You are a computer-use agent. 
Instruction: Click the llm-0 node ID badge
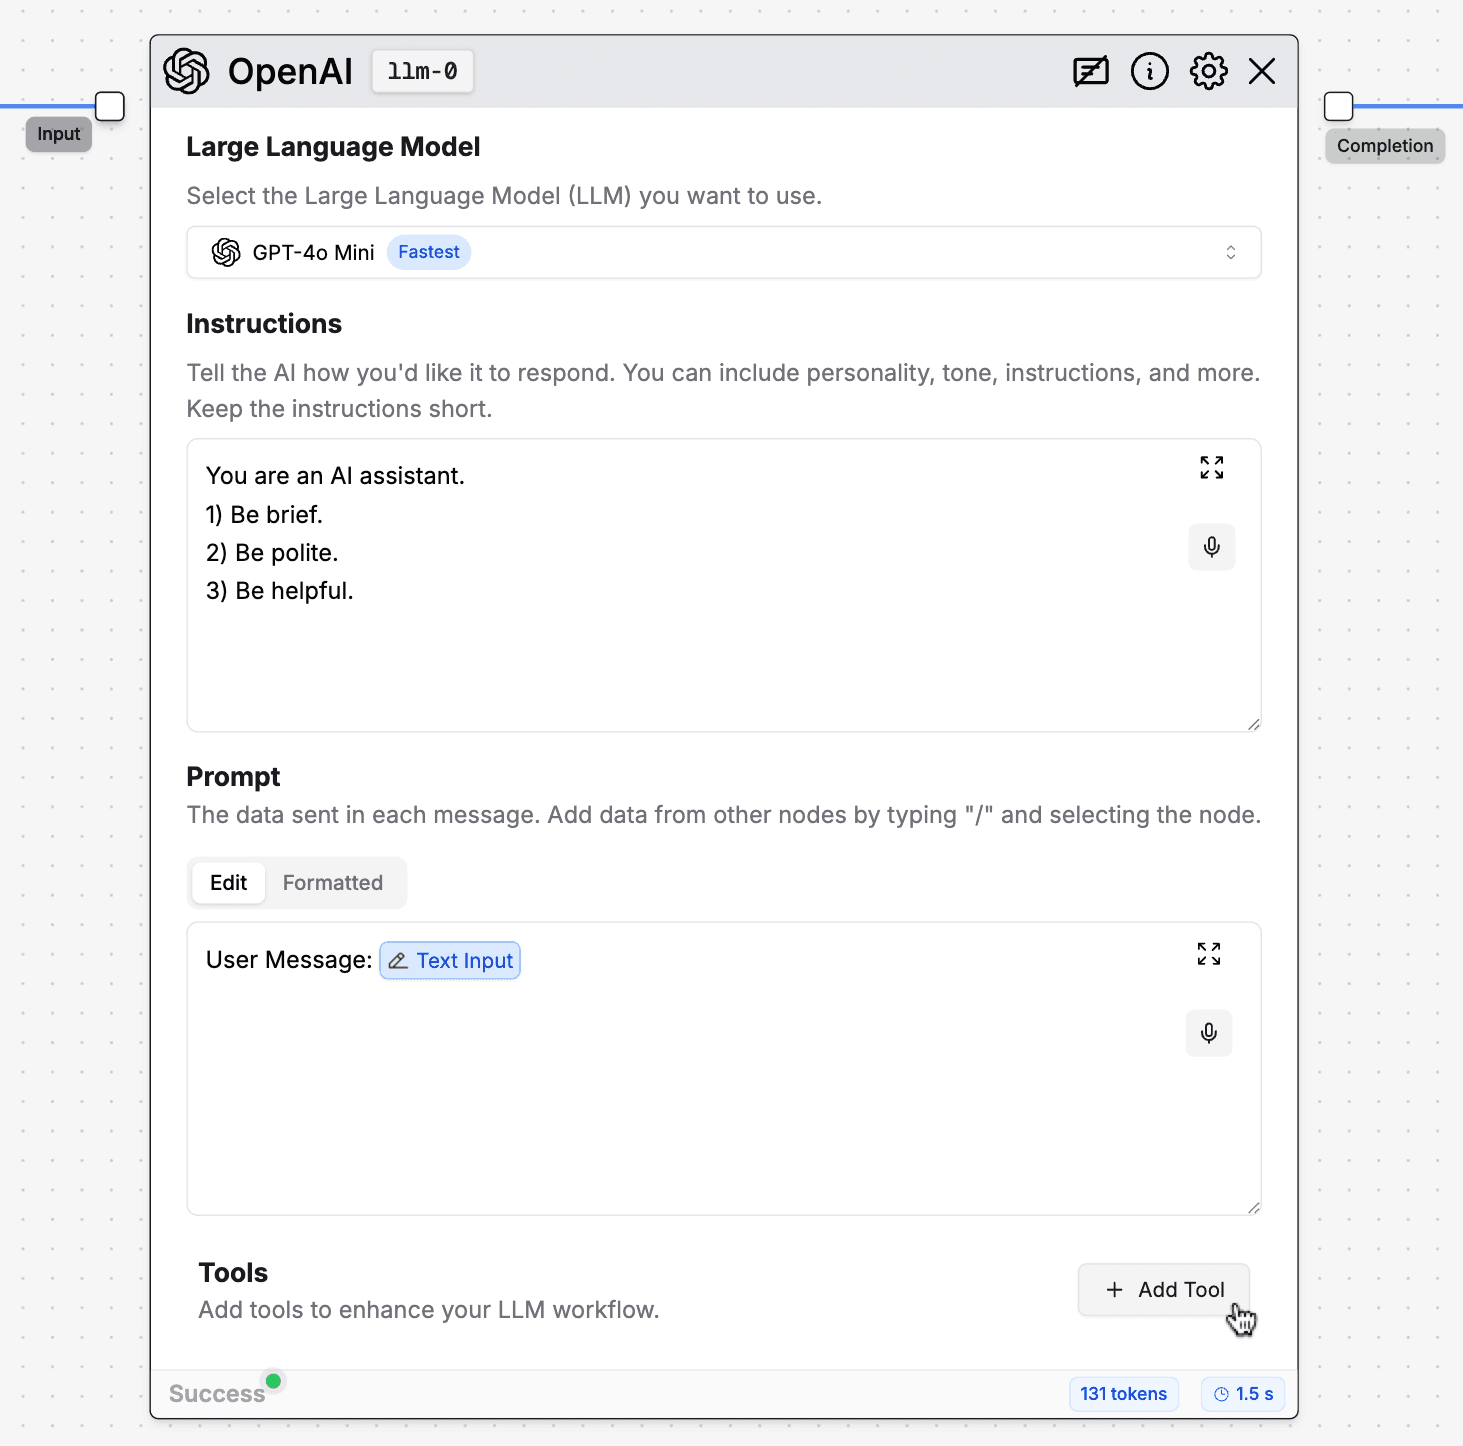click(423, 71)
